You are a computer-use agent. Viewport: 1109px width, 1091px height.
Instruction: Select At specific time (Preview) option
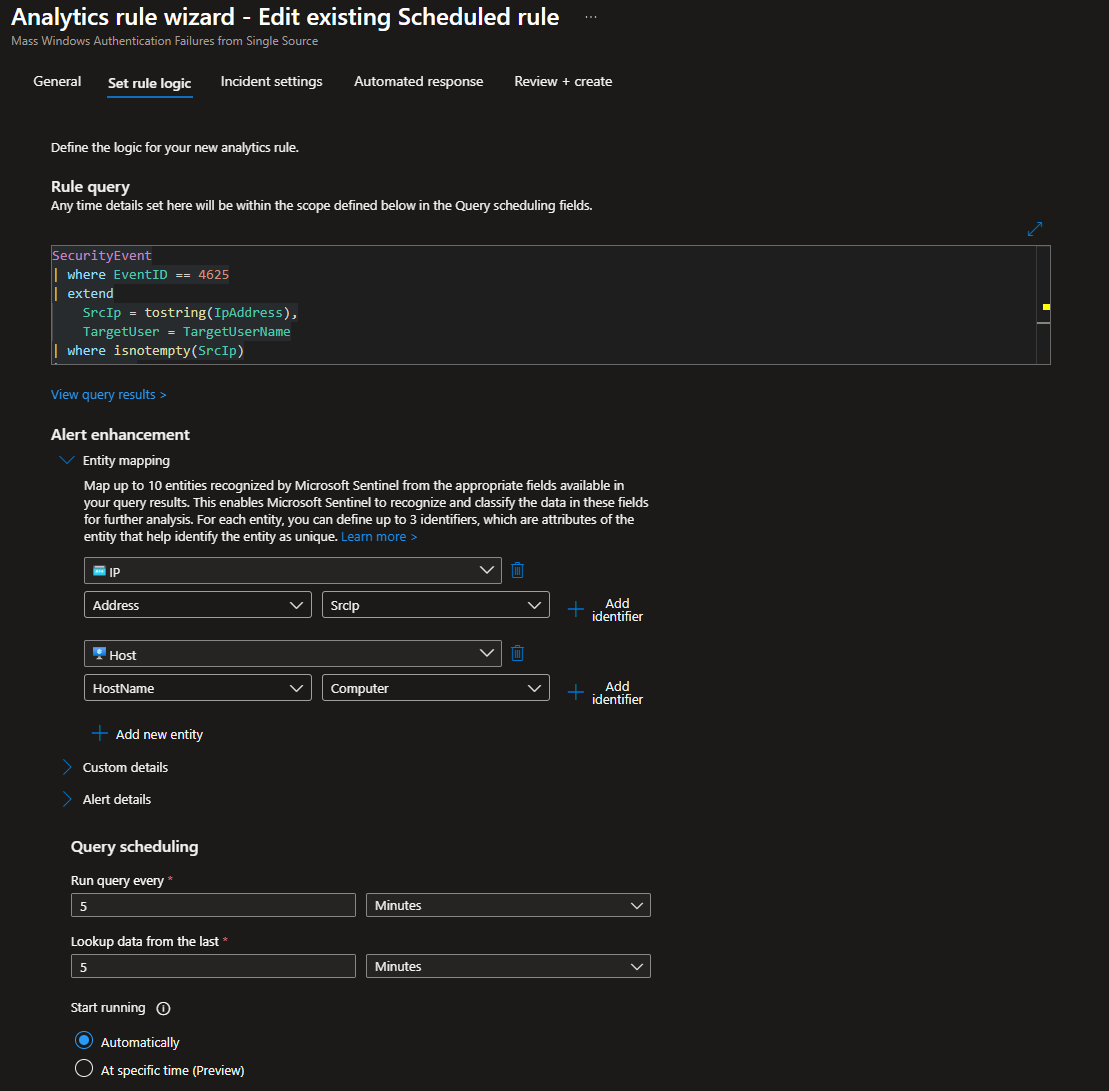click(85, 1069)
